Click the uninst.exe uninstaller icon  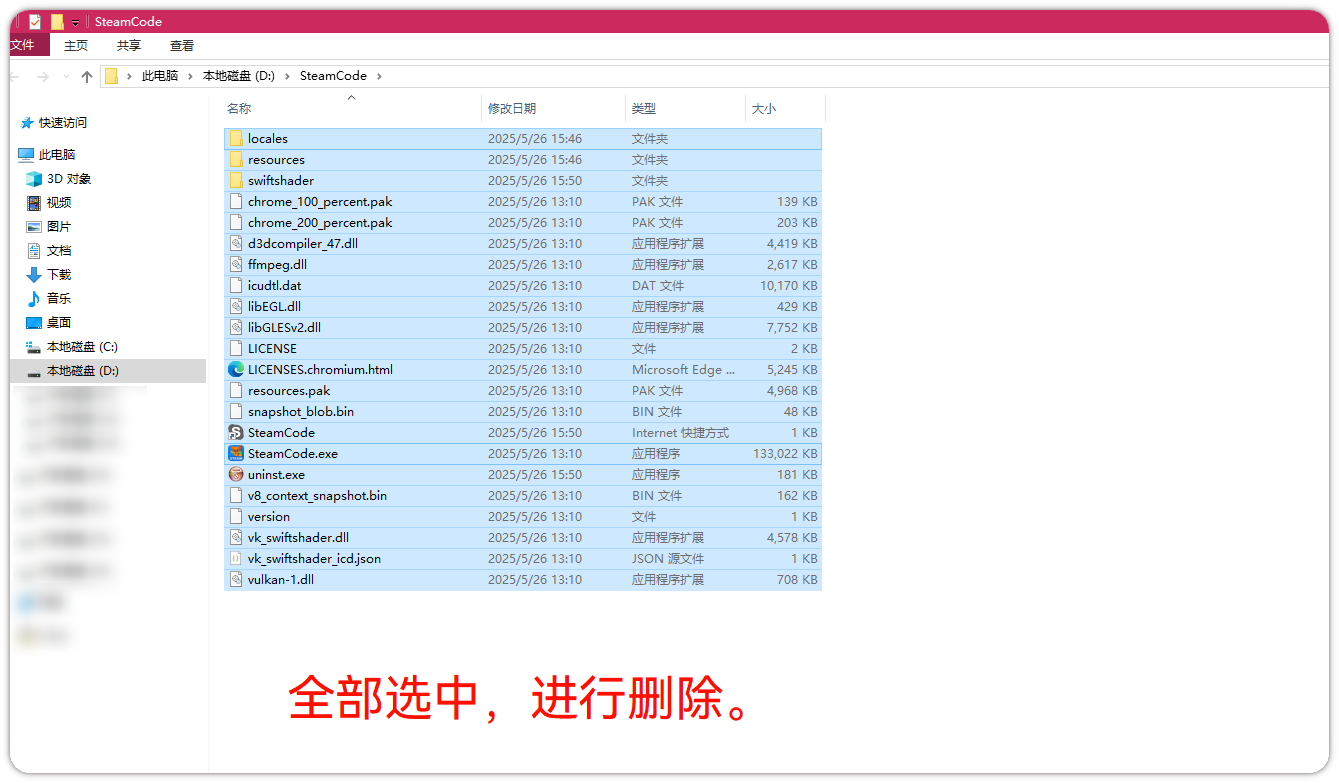pos(236,475)
